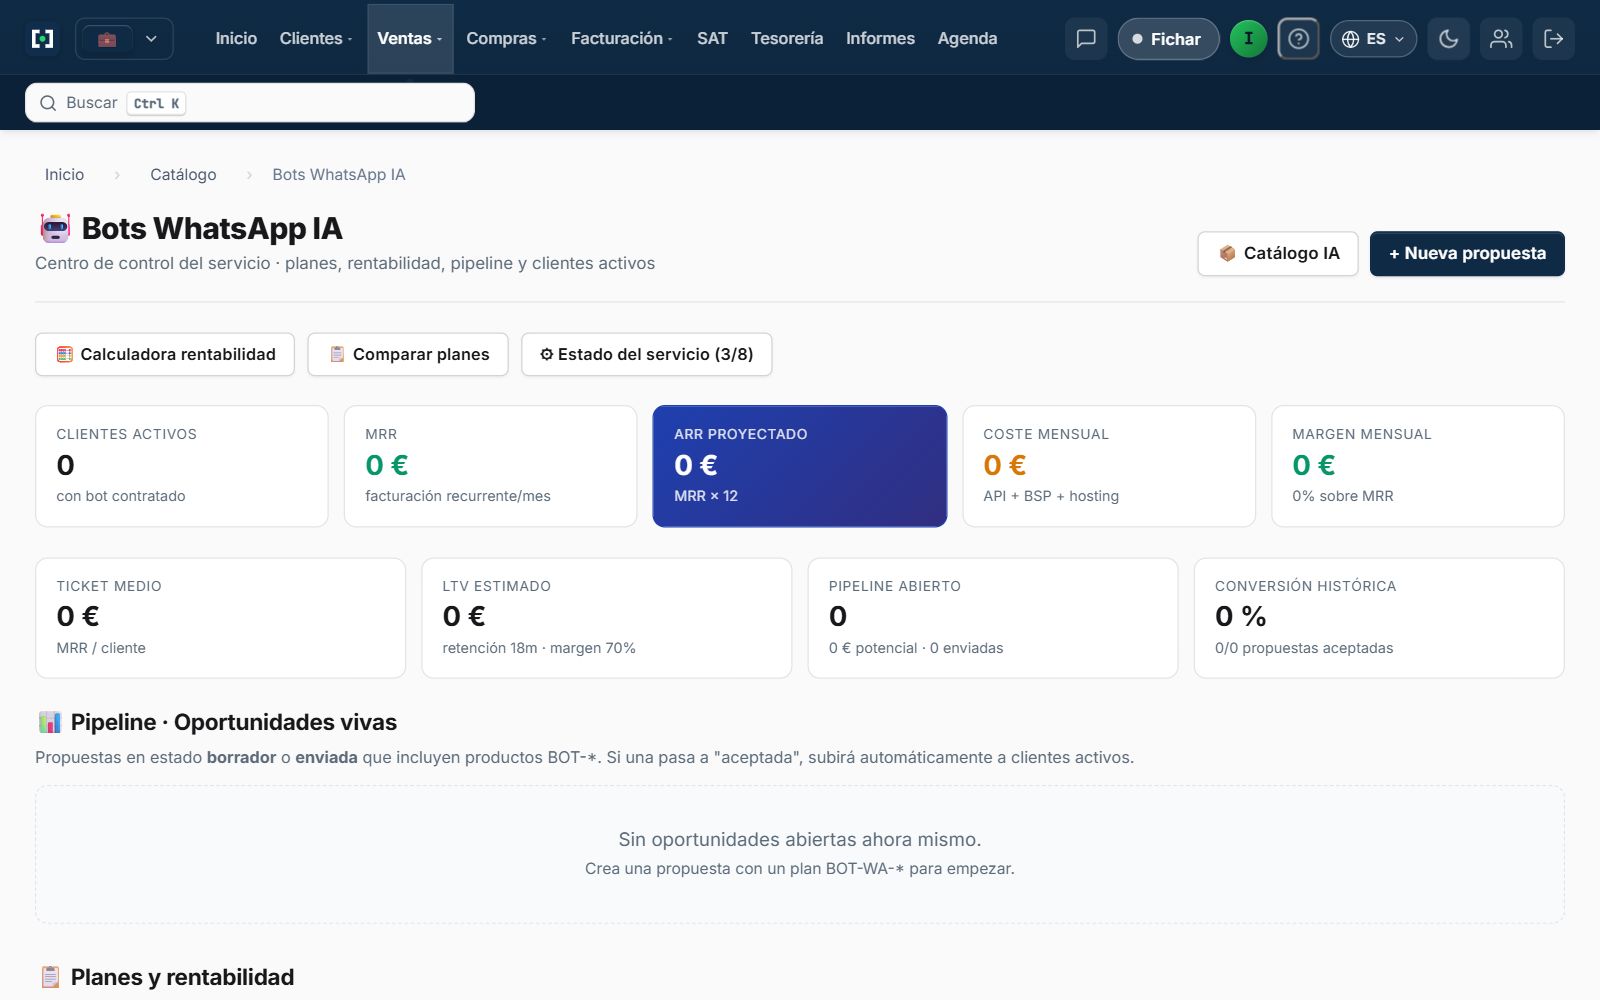Click the chart icon beside Pipeline heading
This screenshot has height=1000, width=1600.
click(49, 722)
